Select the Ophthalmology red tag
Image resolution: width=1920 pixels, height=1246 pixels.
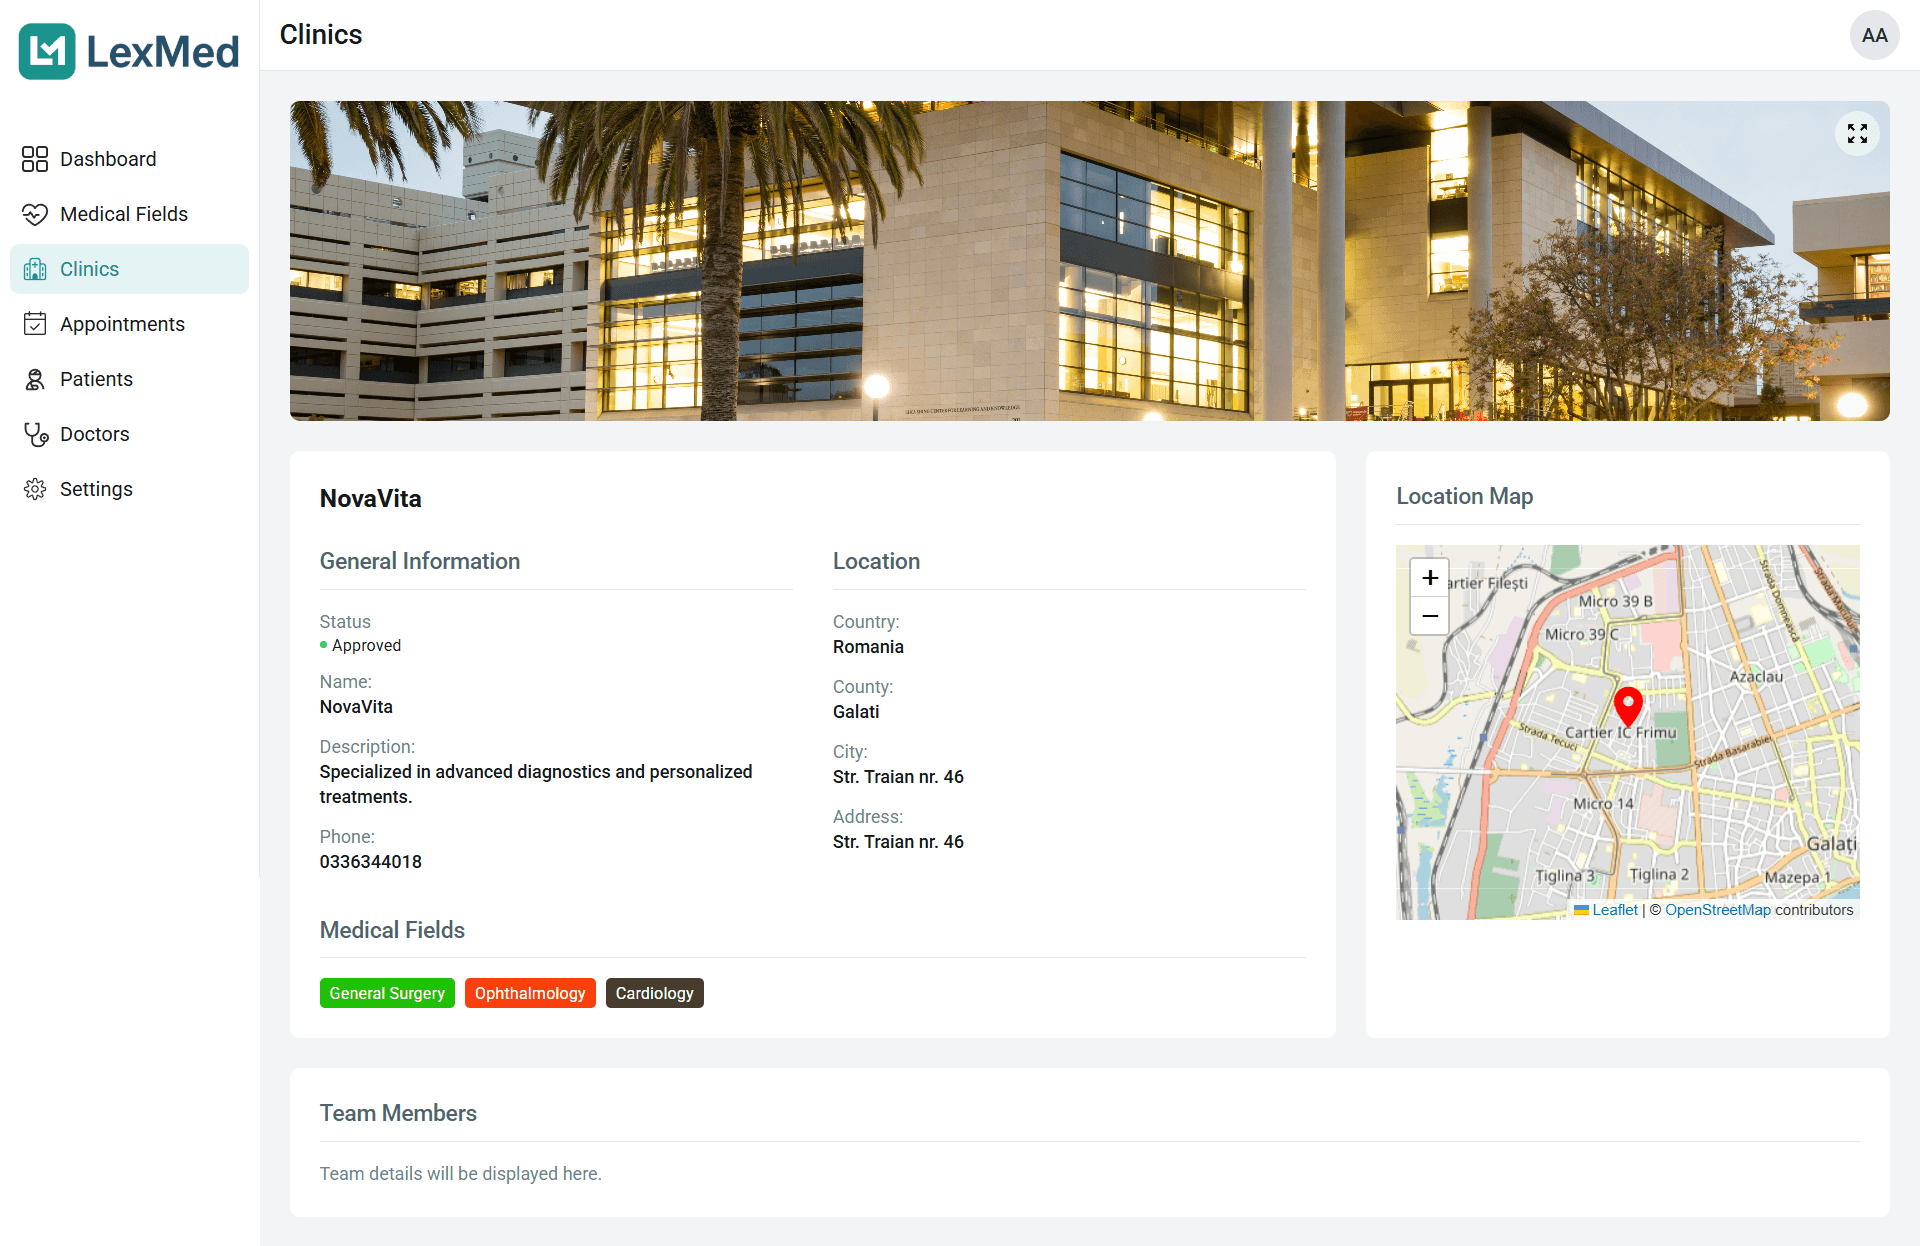530,993
